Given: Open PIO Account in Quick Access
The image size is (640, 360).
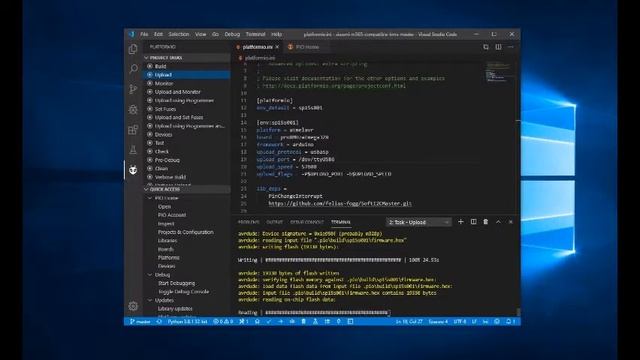Looking at the screenshot, I should pyautogui.click(x=172, y=215).
